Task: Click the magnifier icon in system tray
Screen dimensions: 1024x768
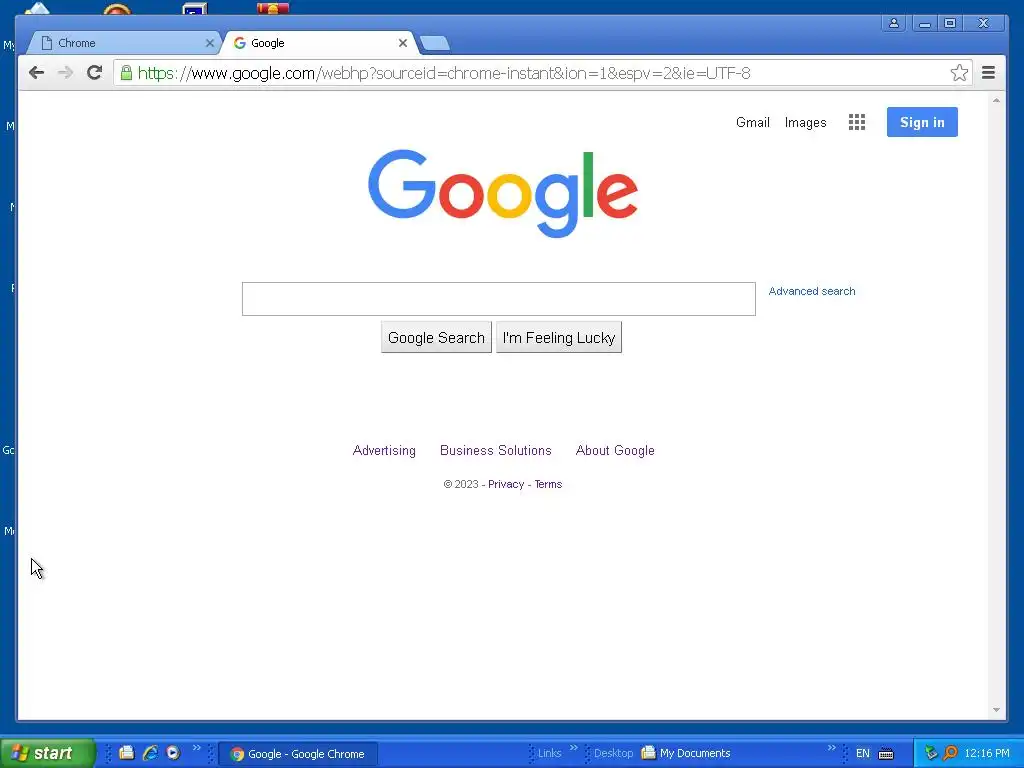Action: 950,753
